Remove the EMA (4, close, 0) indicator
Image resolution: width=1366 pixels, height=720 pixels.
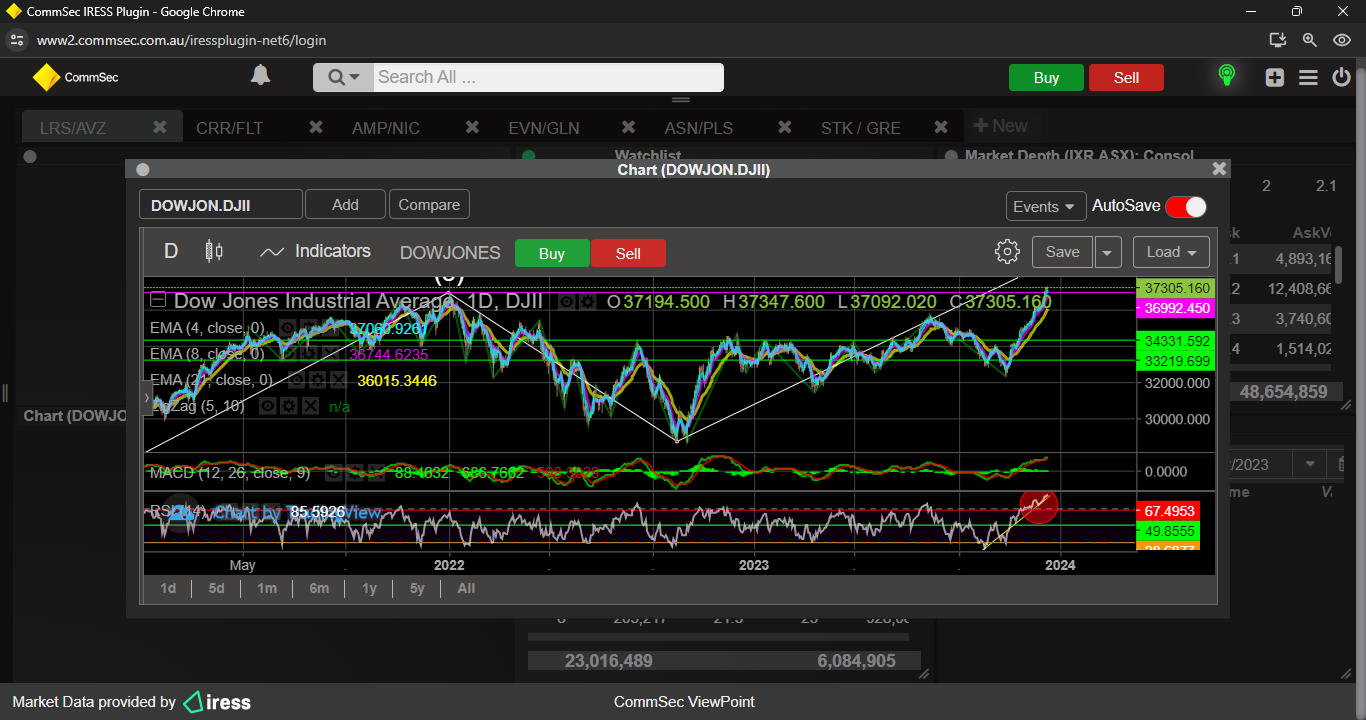pyautogui.click(x=330, y=328)
